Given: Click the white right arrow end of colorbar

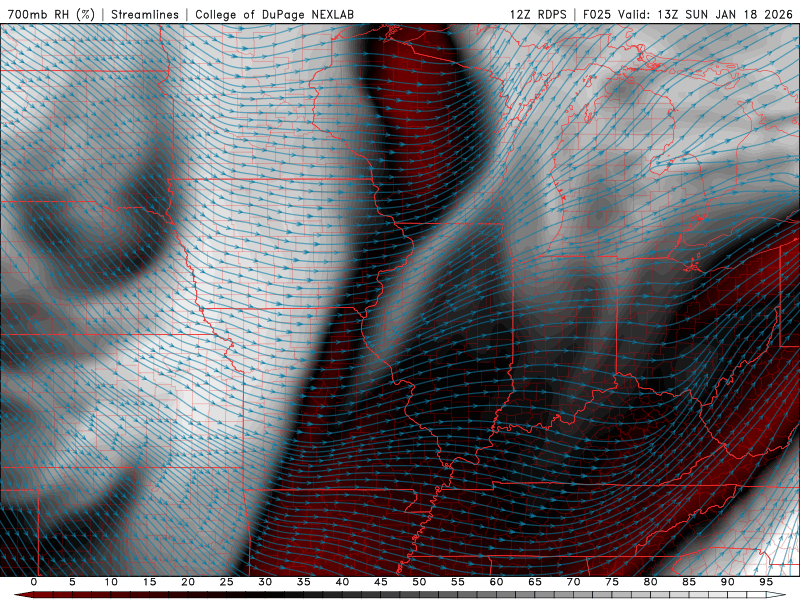Looking at the screenshot, I should (x=776, y=595).
